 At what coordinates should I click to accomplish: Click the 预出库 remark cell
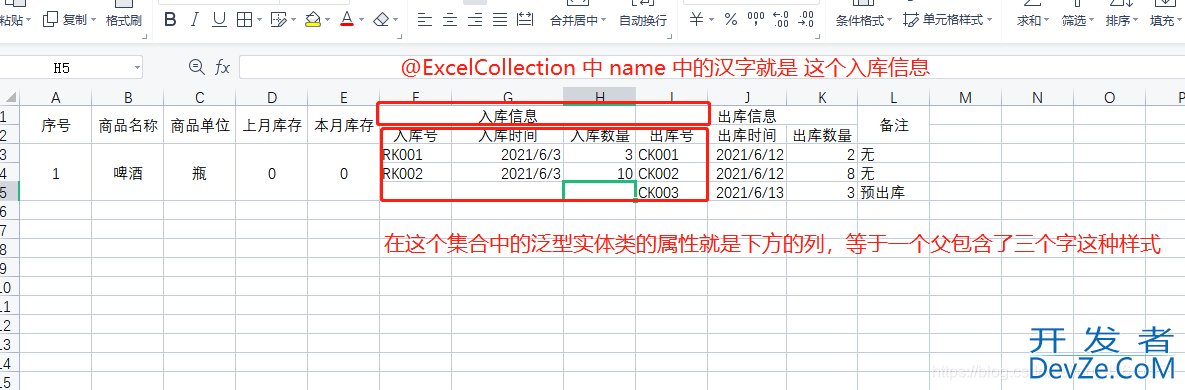893,192
